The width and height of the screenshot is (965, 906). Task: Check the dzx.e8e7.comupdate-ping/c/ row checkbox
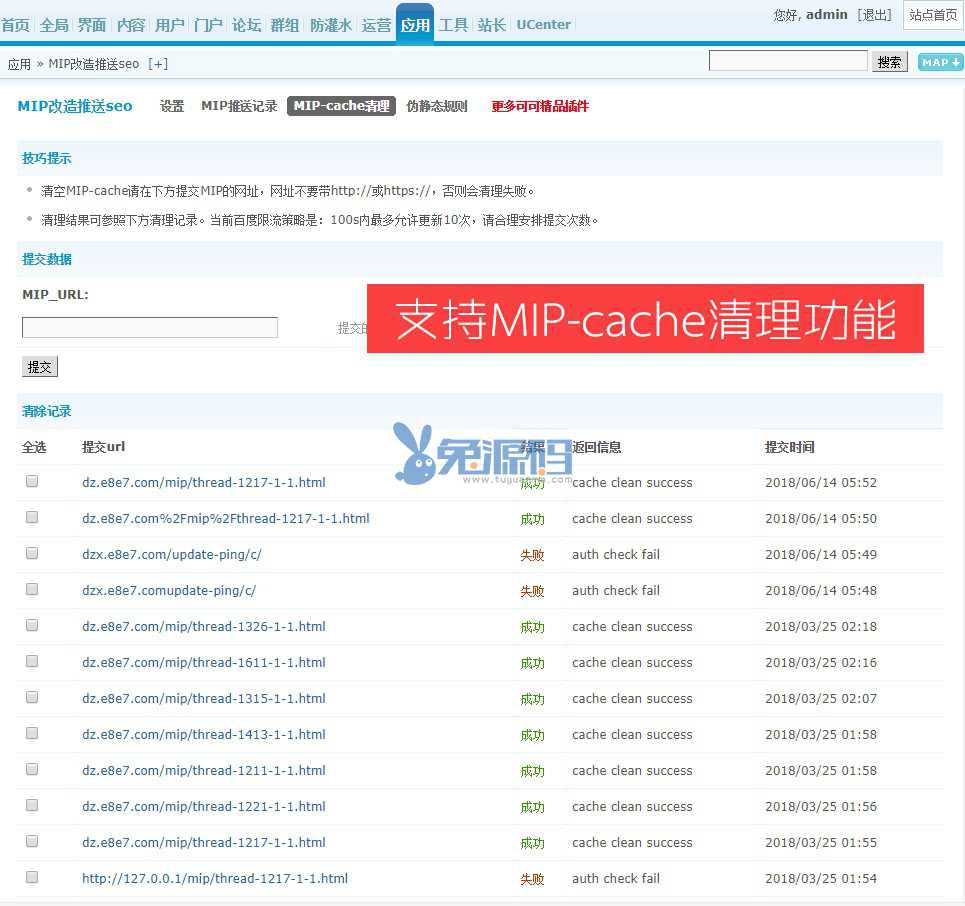(32, 589)
